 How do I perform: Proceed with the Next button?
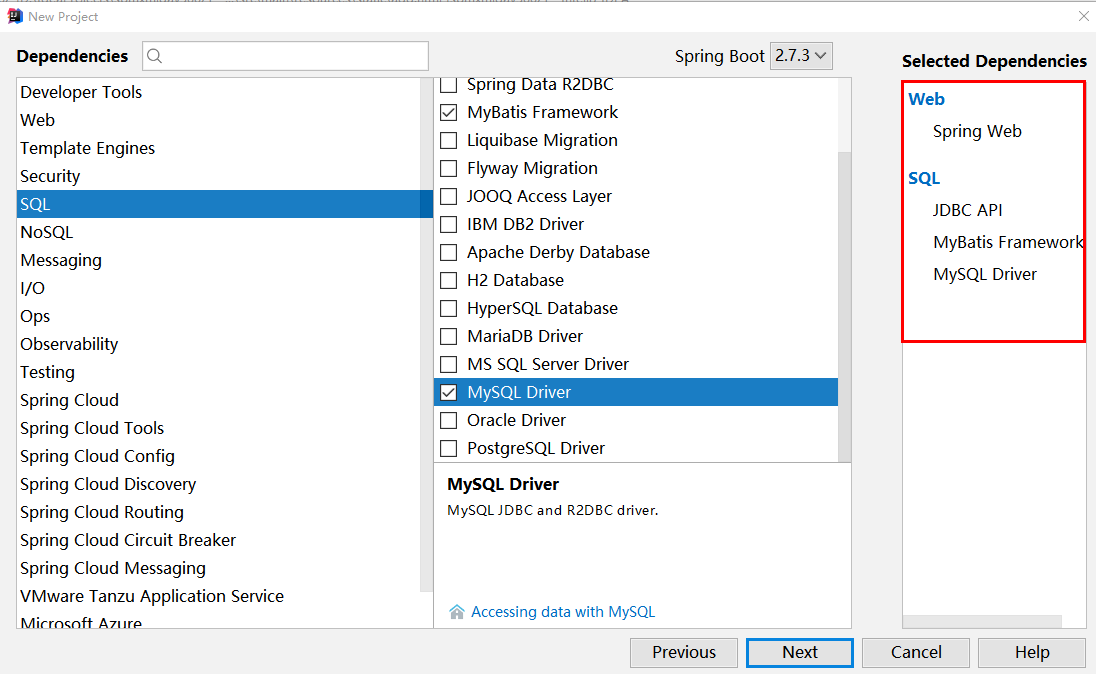pos(800,652)
